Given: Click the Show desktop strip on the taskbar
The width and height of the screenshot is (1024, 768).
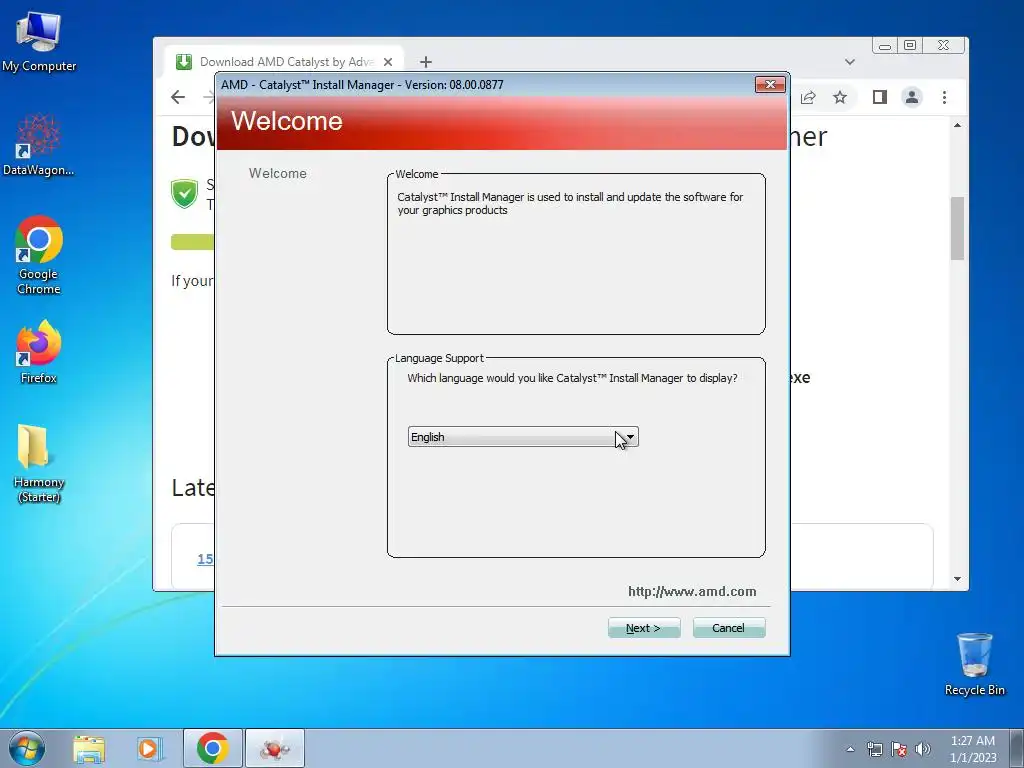Looking at the screenshot, I should (x=1017, y=748).
